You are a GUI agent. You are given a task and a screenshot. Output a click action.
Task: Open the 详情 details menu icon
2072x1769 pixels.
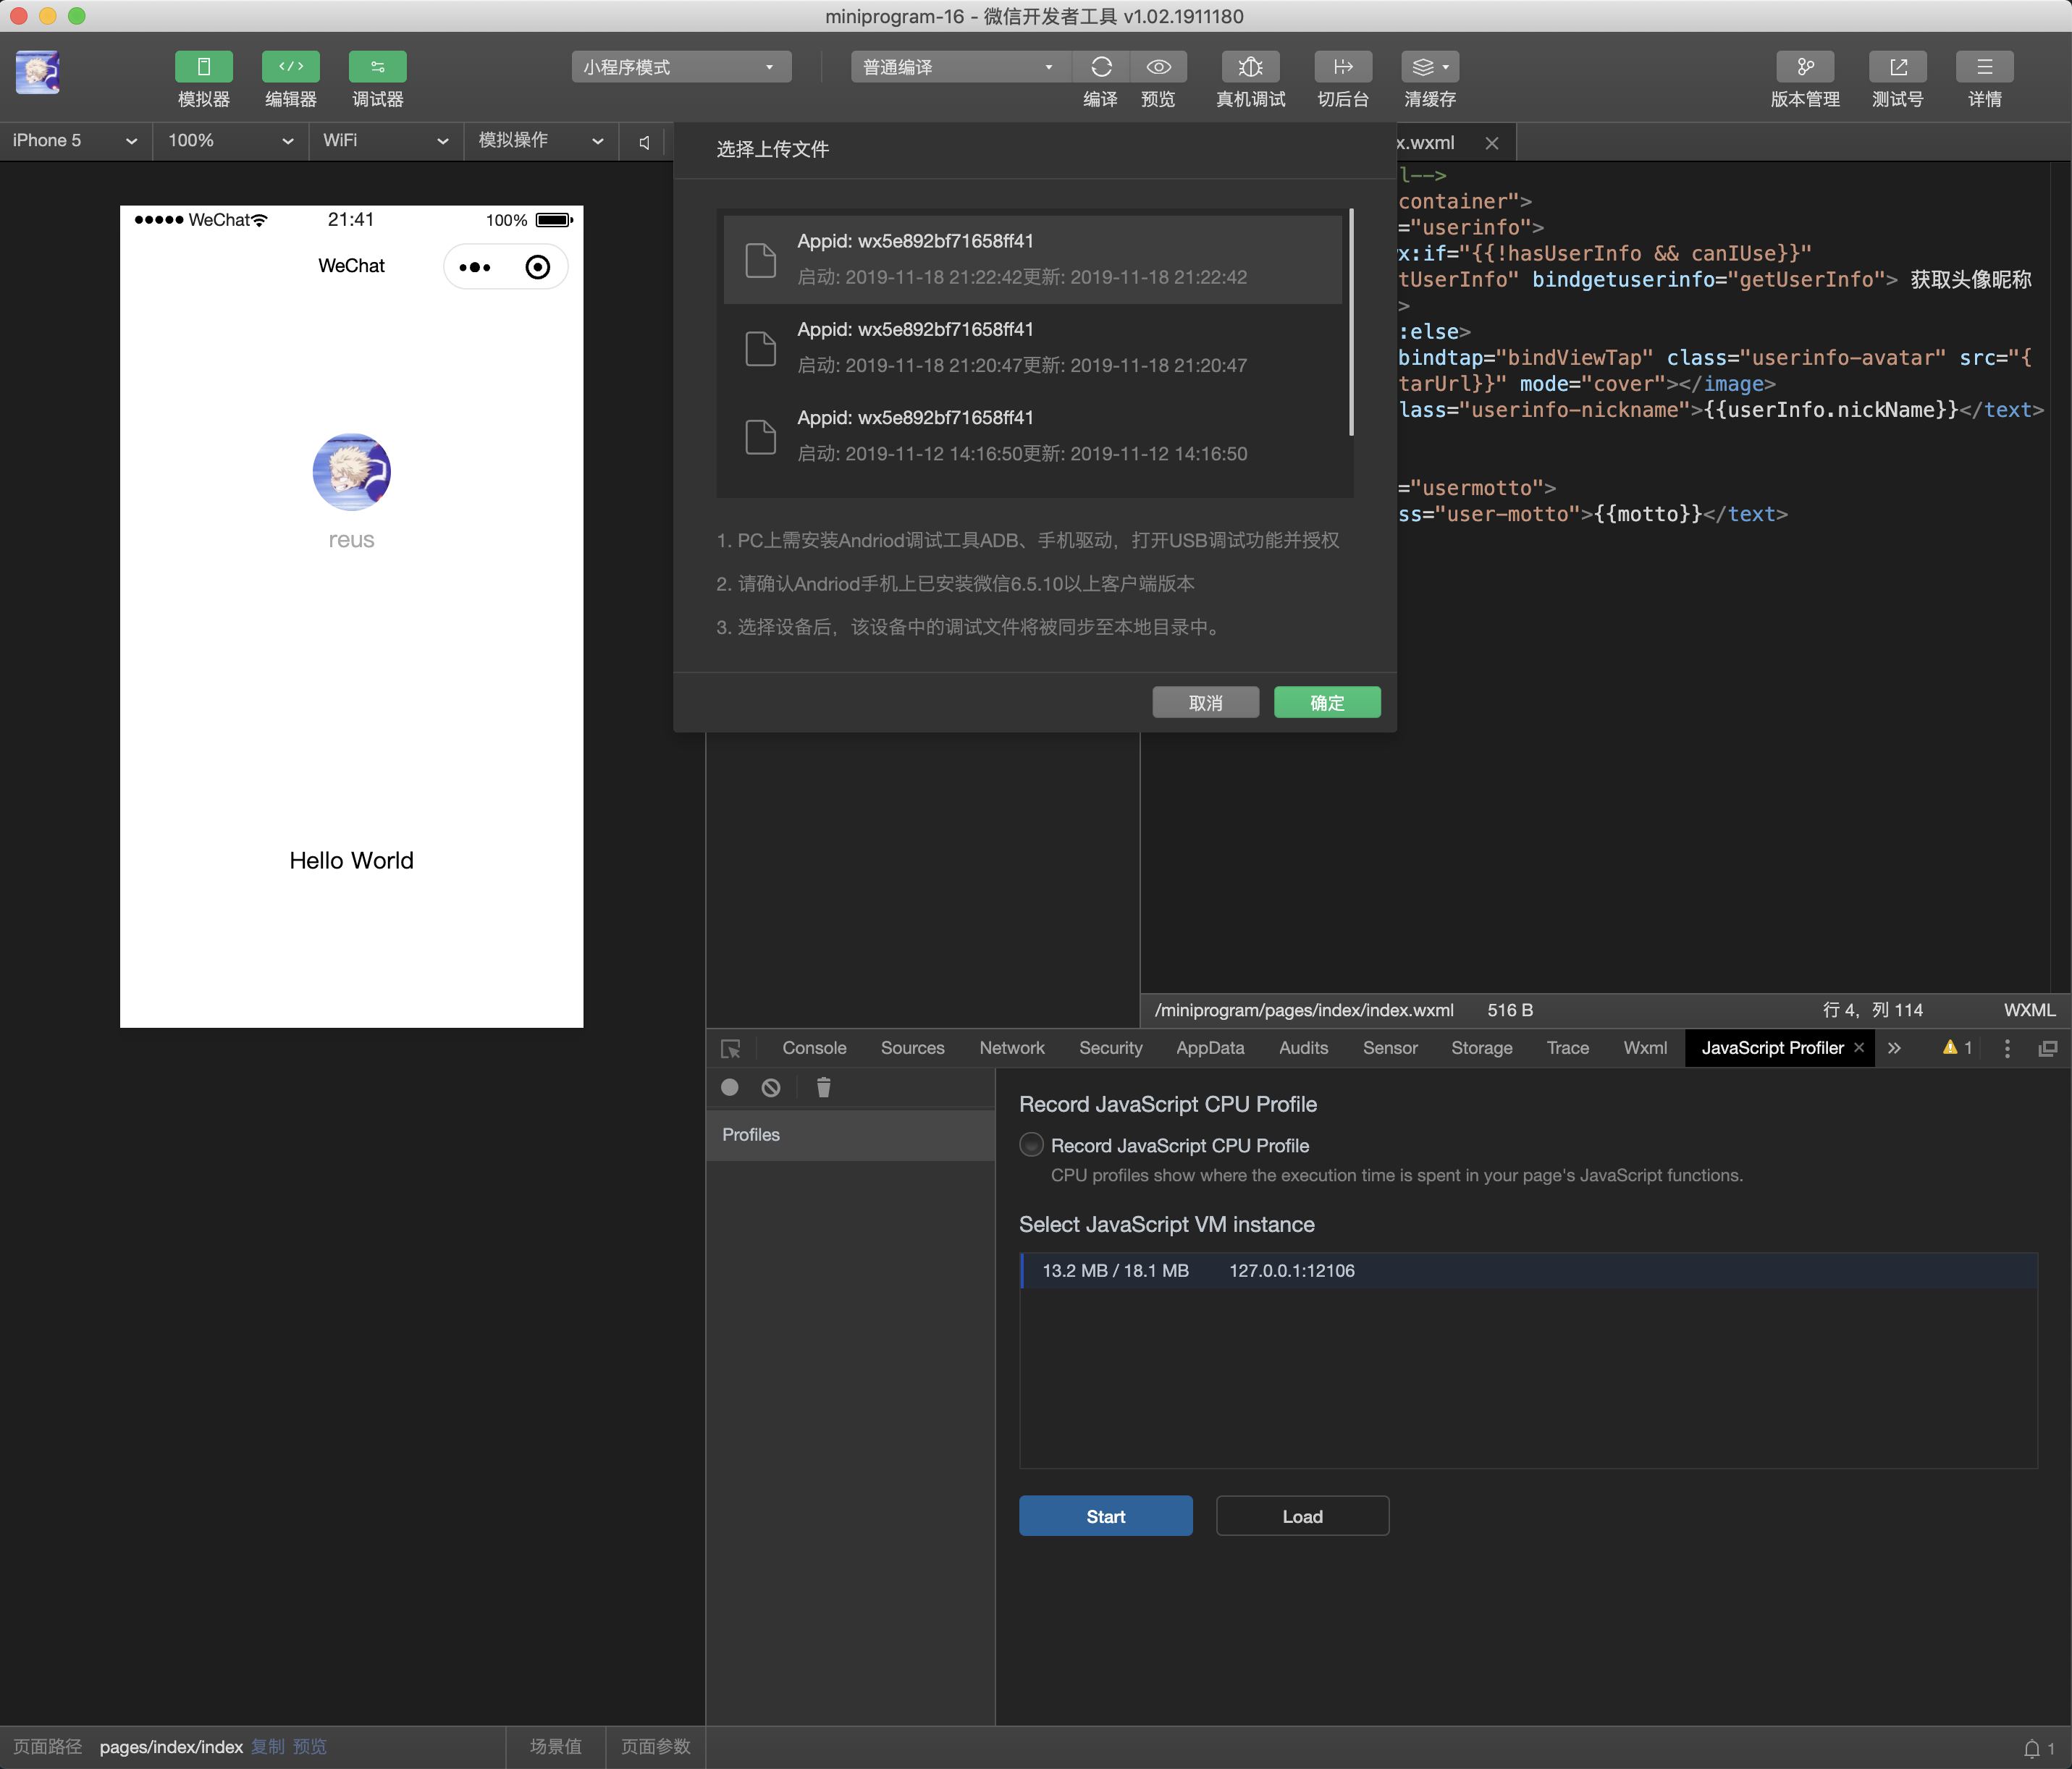tap(1985, 67)
